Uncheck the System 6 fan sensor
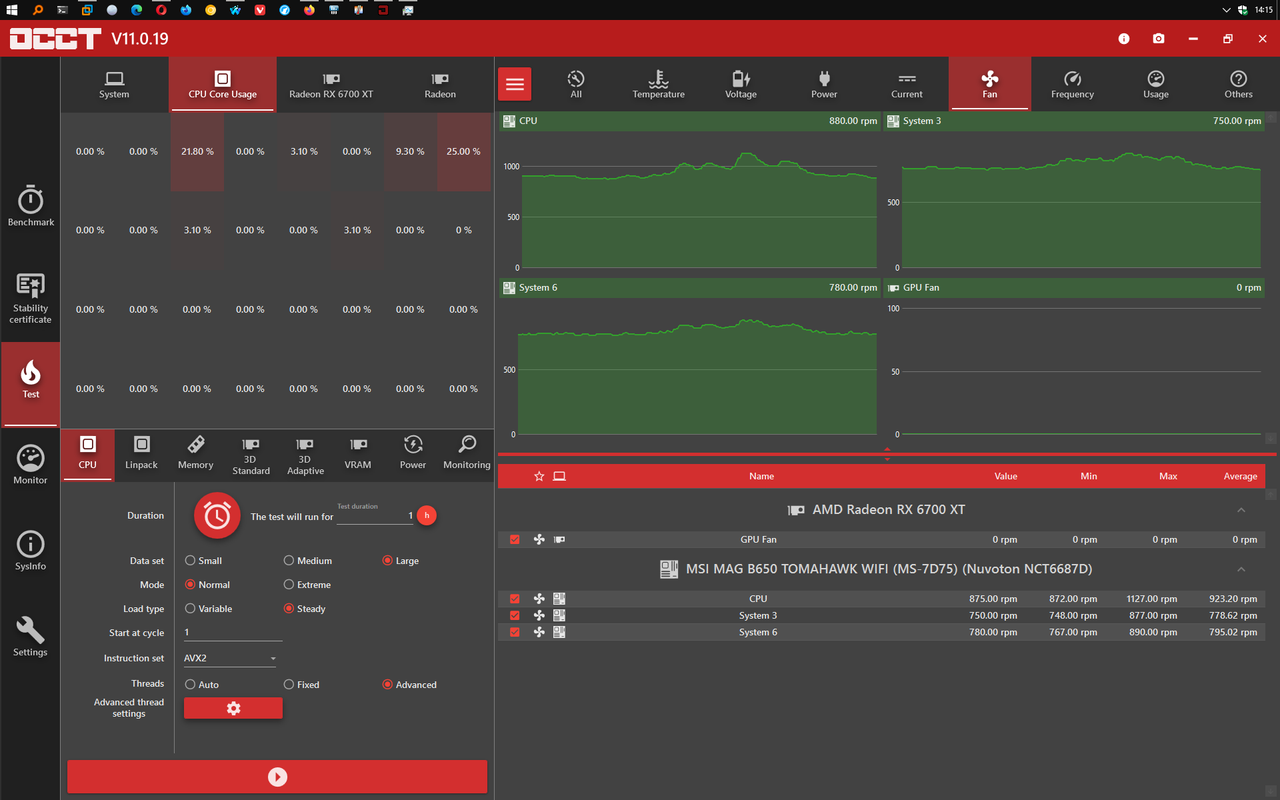Viewport: 1280px width, 800px height. pos(514,631)
